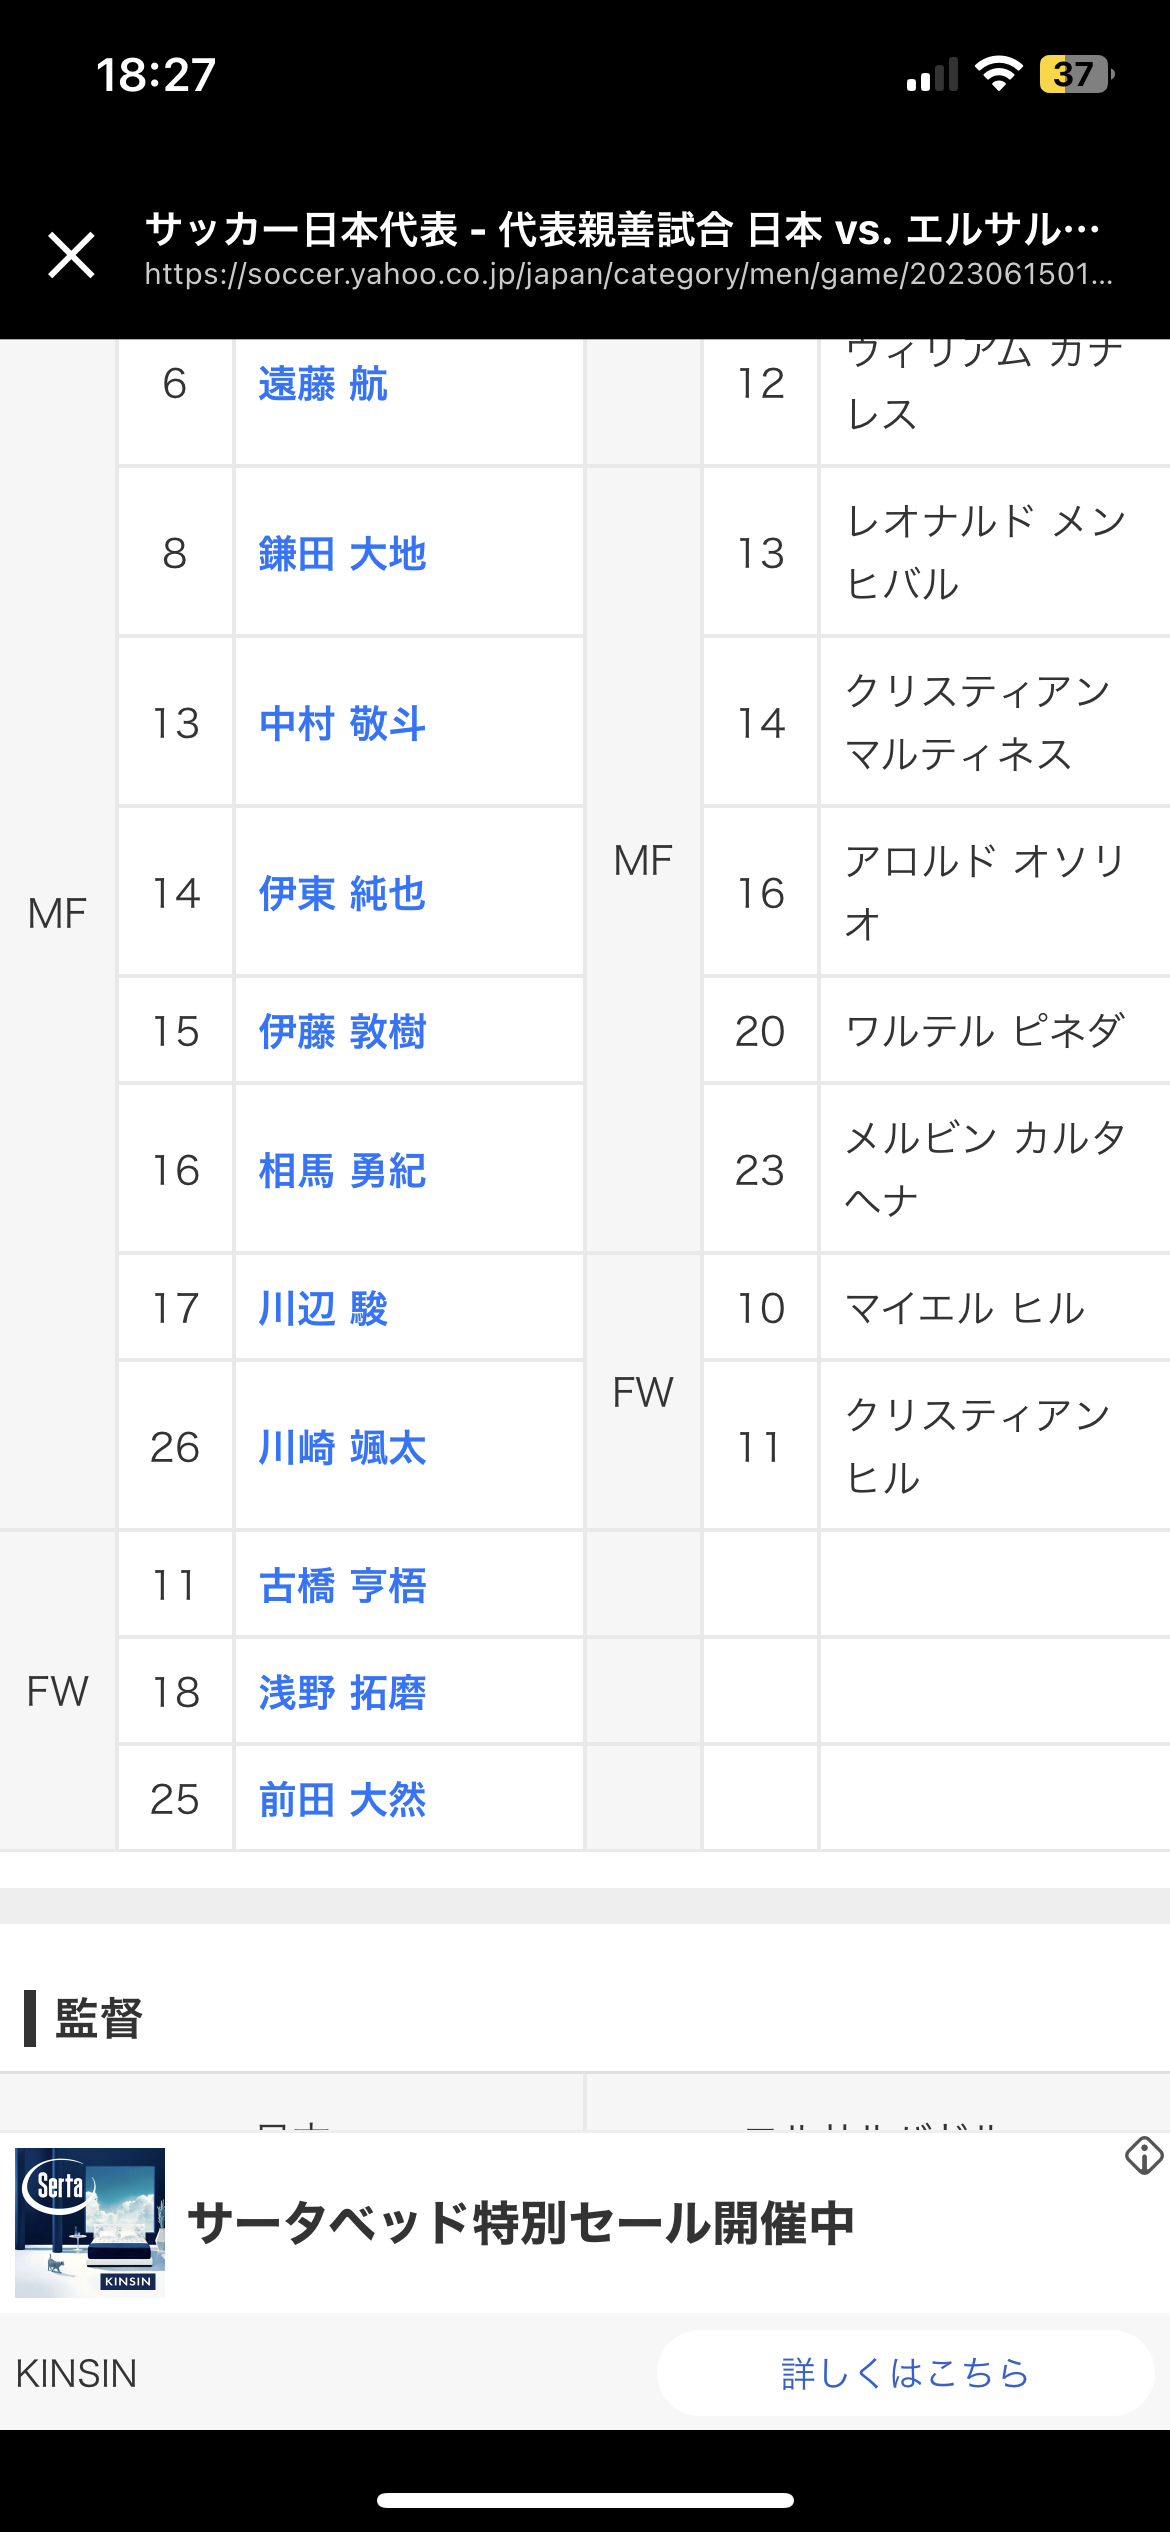Screen dimensions: 1170x2532
Task: Tap the home indicator bar
Action: 585,2500
